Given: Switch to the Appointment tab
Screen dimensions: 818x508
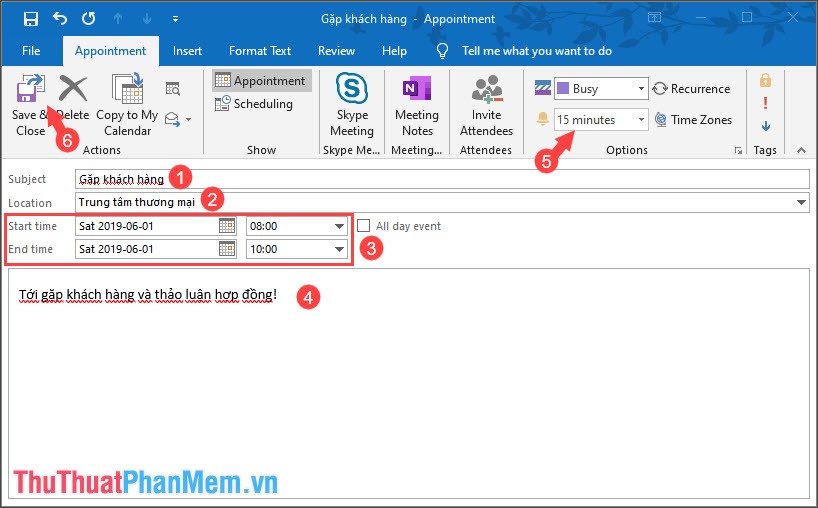Looking at the screenshot, I should click(x=111, y=51).
